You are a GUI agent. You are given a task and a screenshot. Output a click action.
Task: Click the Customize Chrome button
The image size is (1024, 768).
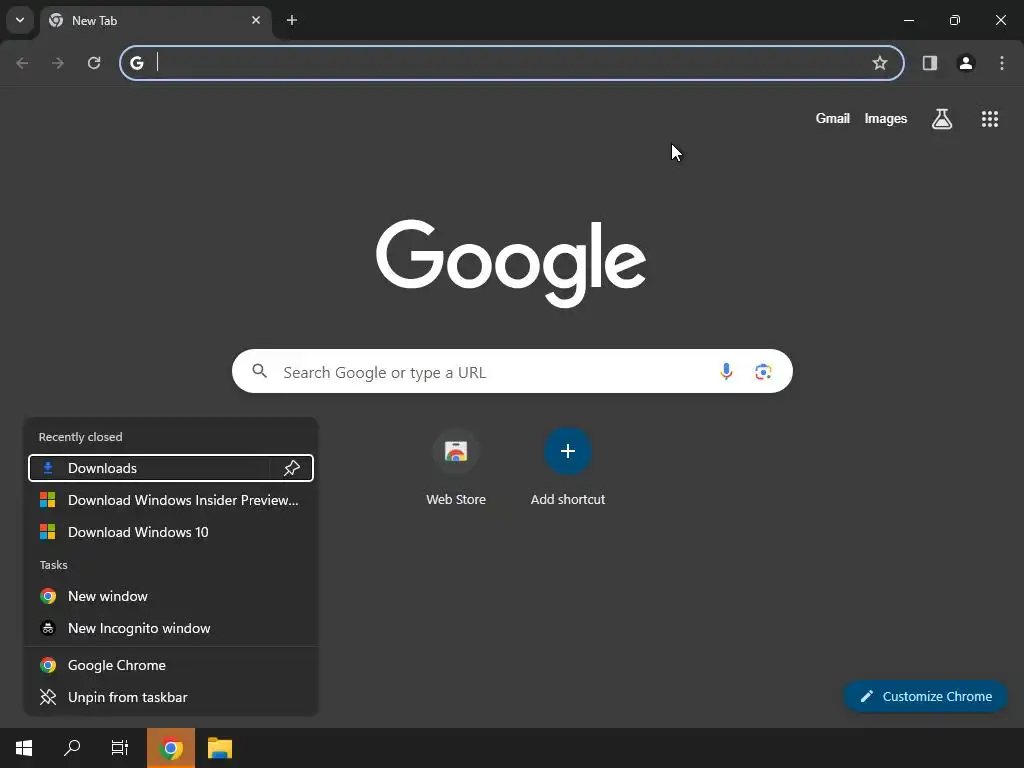[925, 696]
